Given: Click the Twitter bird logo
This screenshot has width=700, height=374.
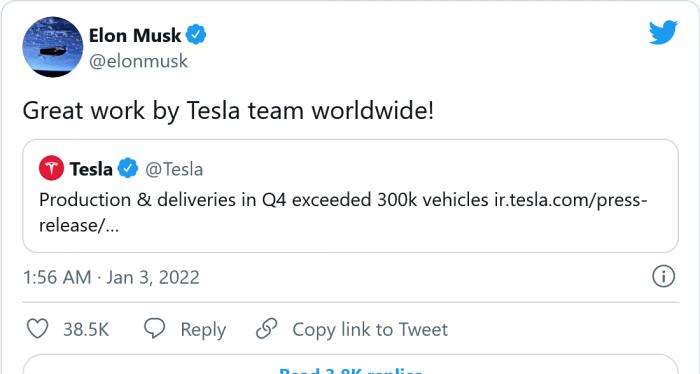Looking at the screenshot, I should point(663,32).
